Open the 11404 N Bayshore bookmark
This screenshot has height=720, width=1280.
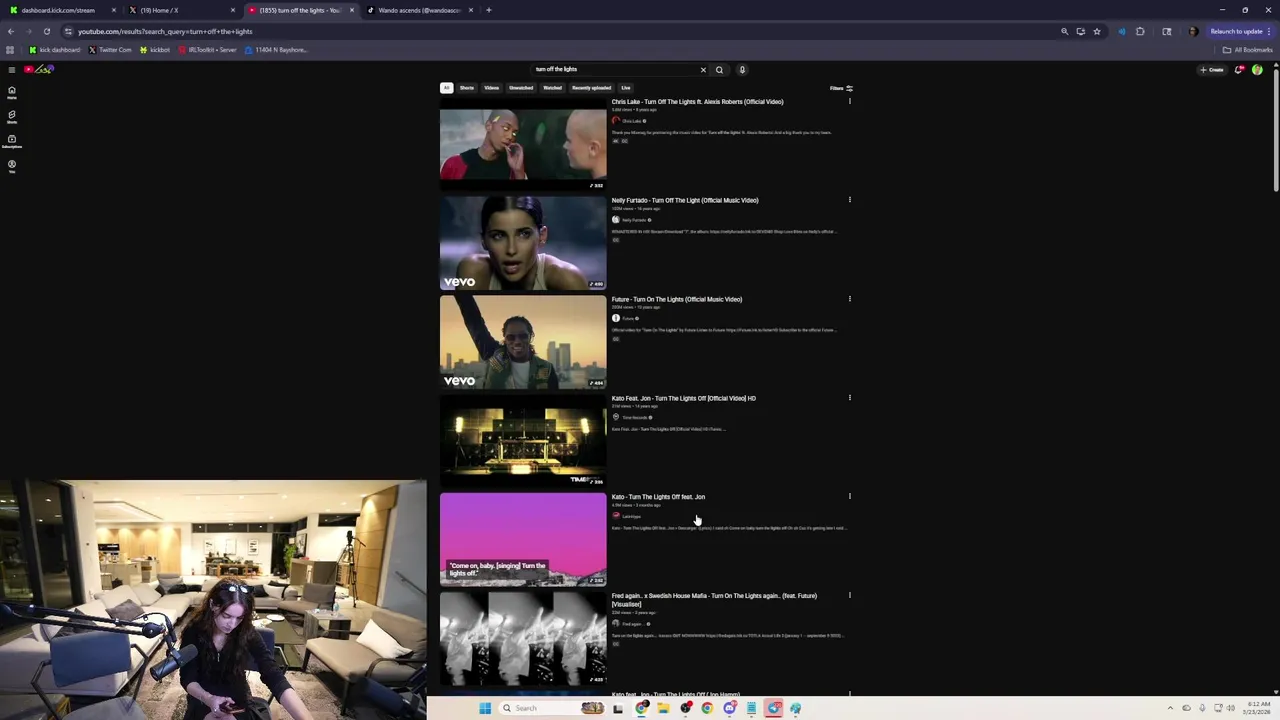276,50
